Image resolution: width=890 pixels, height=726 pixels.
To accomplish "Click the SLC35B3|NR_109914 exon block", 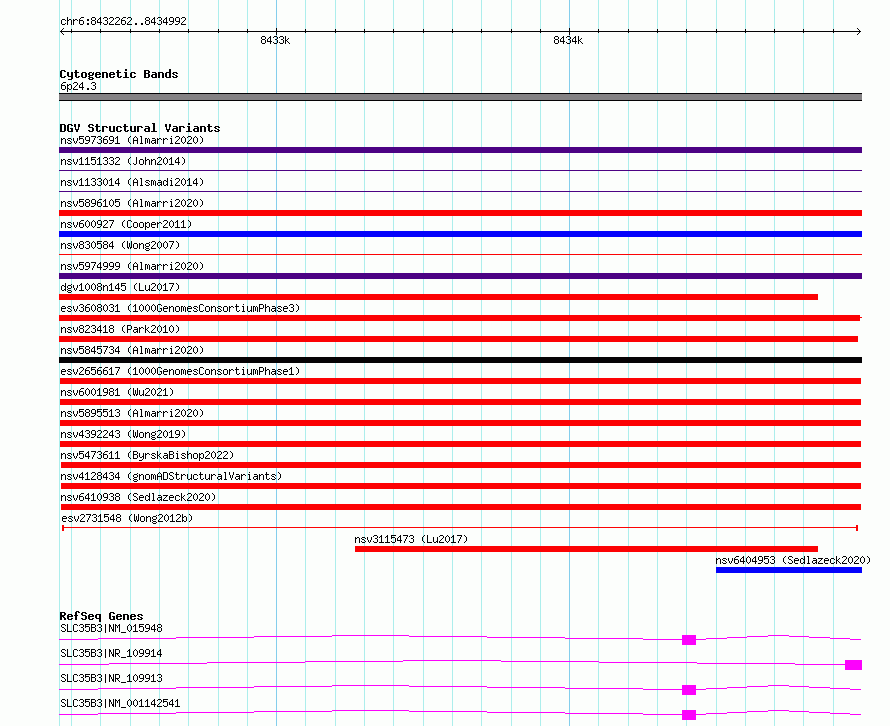I will [853, 665].
